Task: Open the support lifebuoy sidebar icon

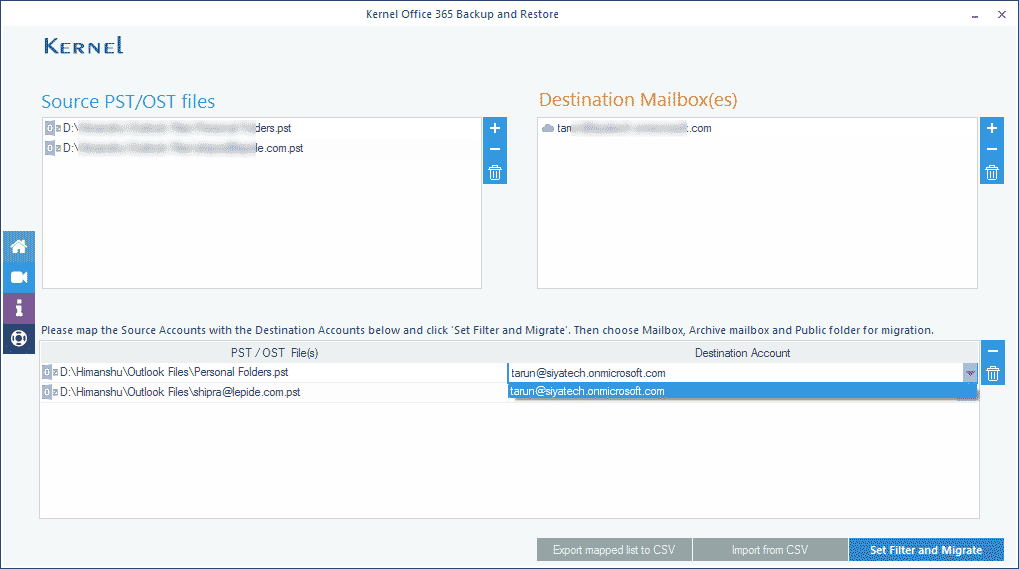Action: tap(19, 338)
